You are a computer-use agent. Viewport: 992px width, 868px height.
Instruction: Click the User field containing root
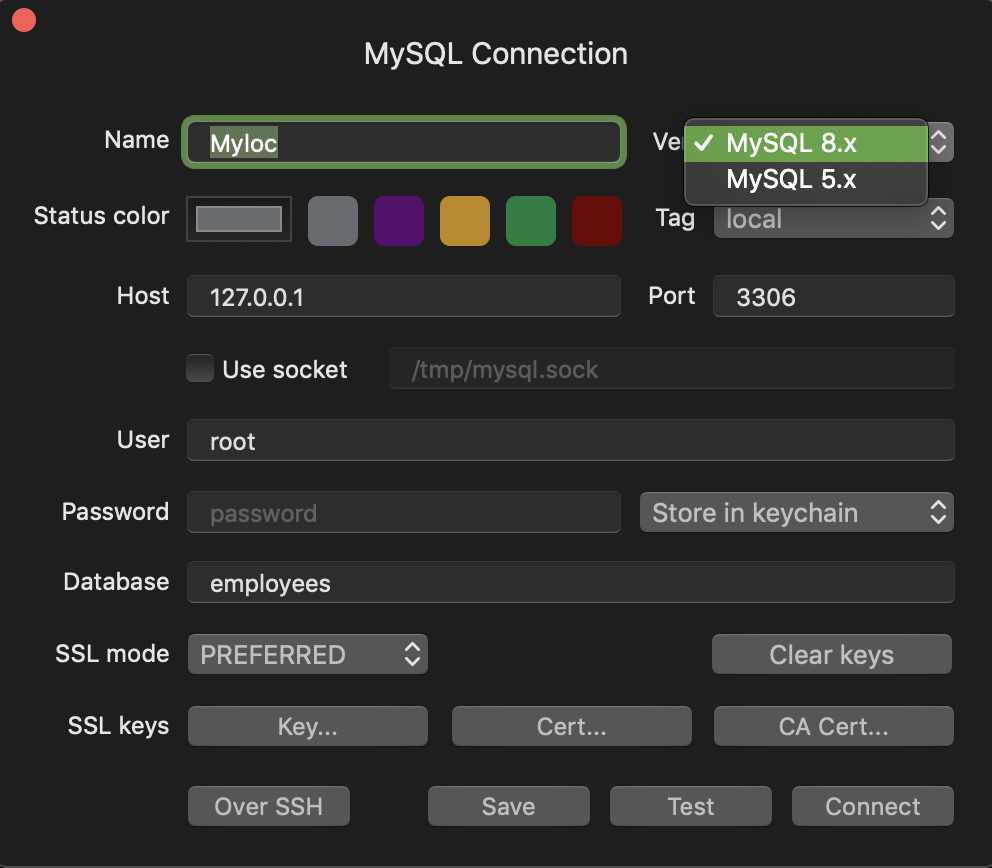click(x=570, y=440)
